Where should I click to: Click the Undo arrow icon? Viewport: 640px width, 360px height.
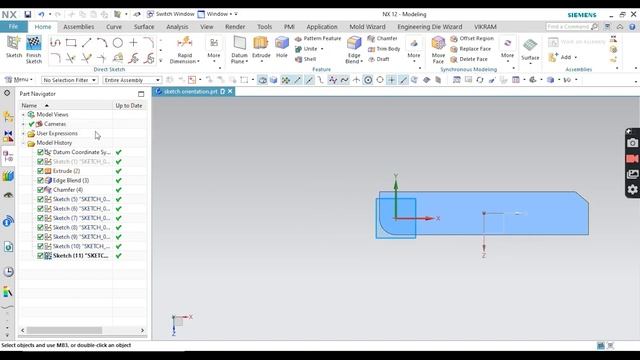tap(41, 14)
